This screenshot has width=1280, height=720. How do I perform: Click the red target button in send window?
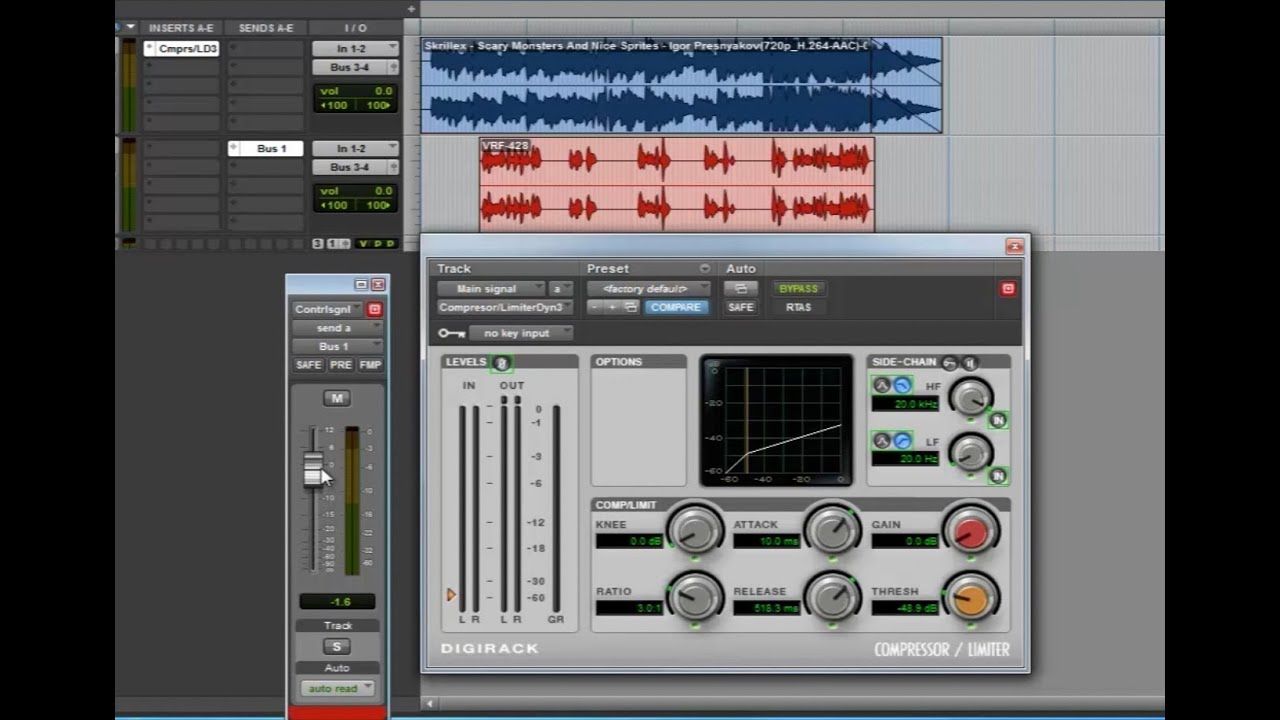click(x=374, y=310)
